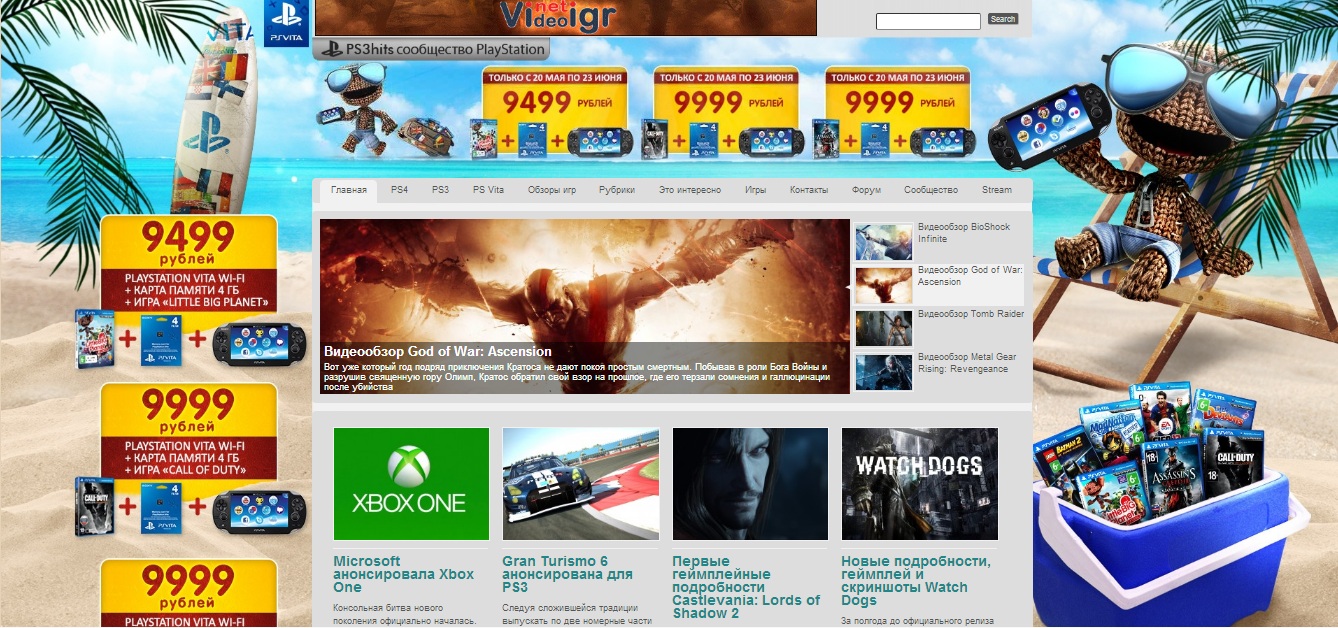Open article Microsoft анонсировала Xbox One
The image size is (1338, 628).
pyautogui.click(x=404, y=574)
